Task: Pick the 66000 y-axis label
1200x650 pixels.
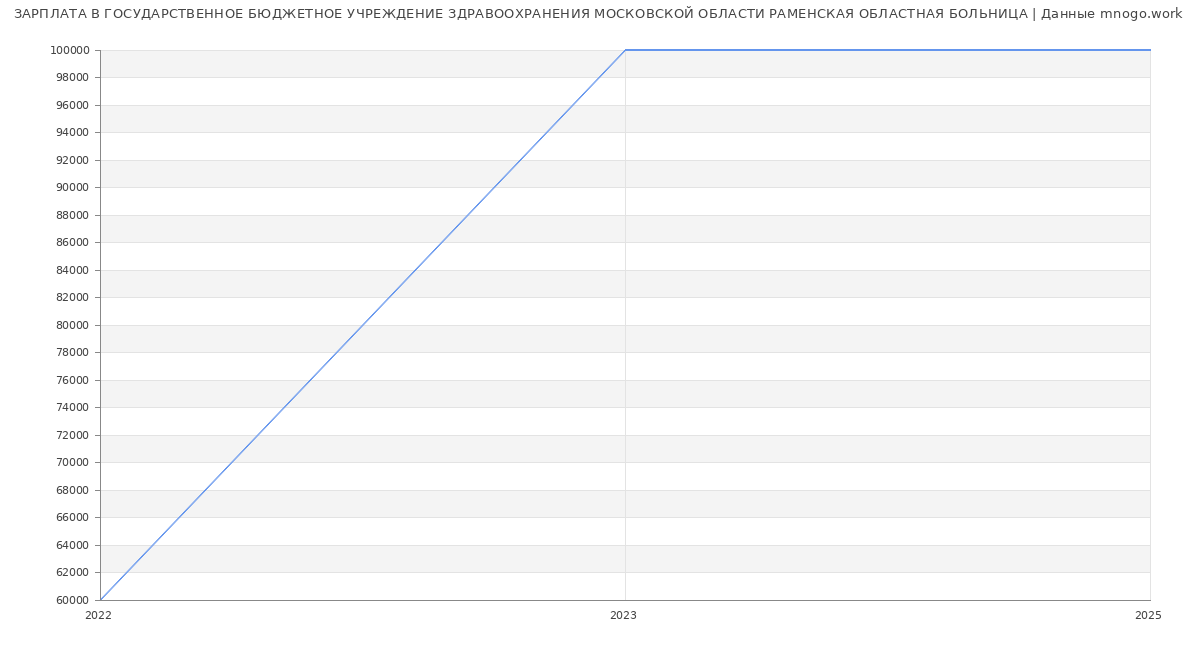Action: pyautogui.click(x=72, y=518)
